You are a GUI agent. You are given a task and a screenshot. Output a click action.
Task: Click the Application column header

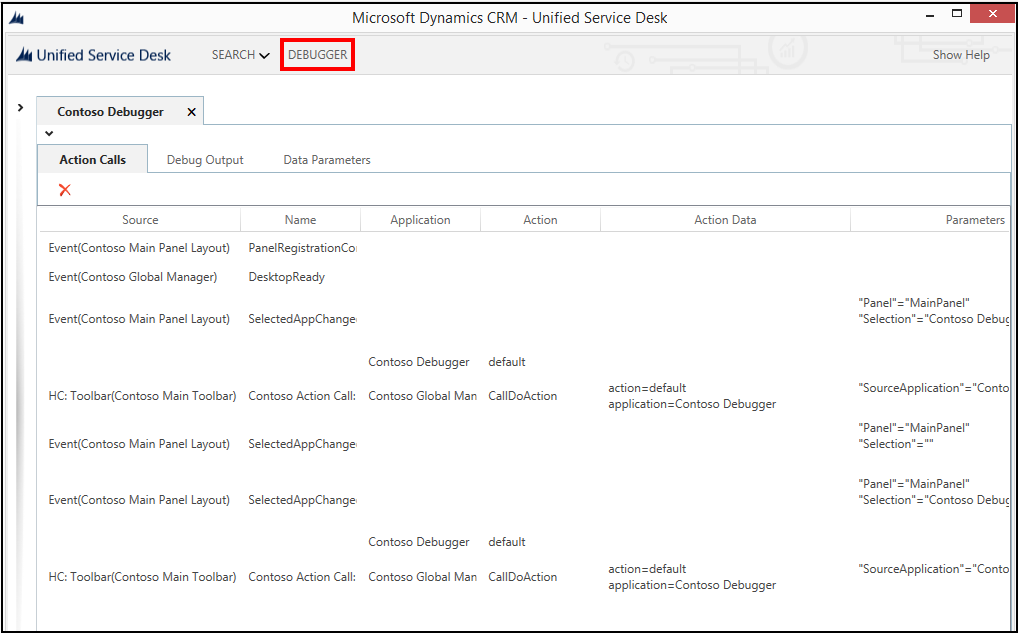coord(420,219)
